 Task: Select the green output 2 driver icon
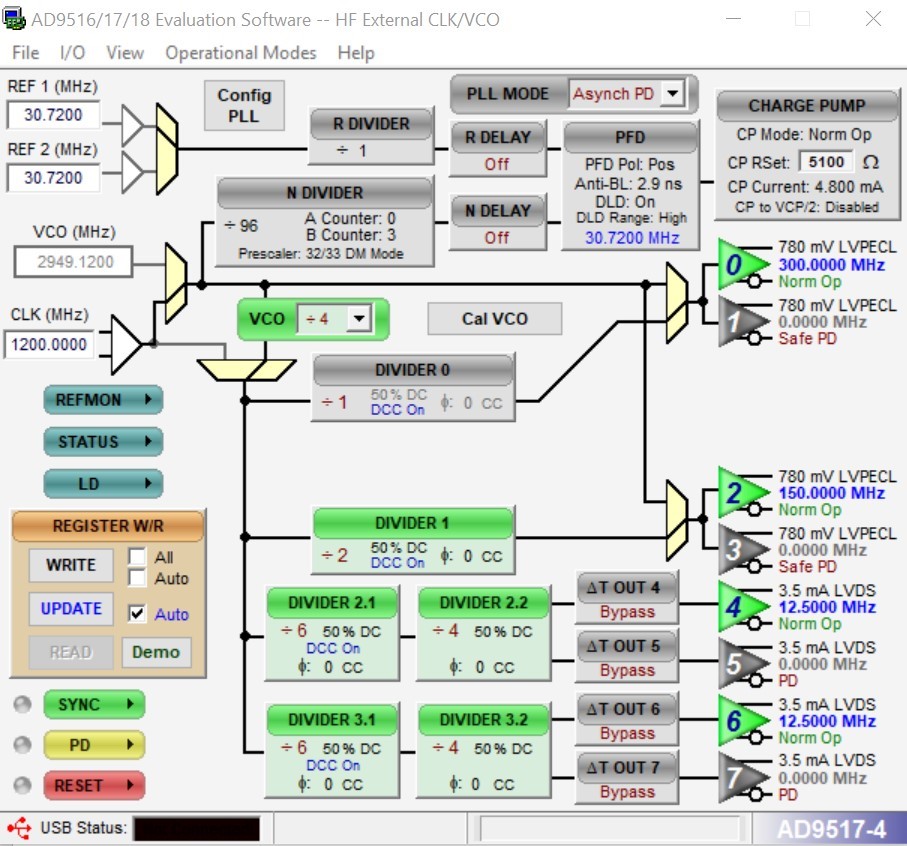pos(742,493)
